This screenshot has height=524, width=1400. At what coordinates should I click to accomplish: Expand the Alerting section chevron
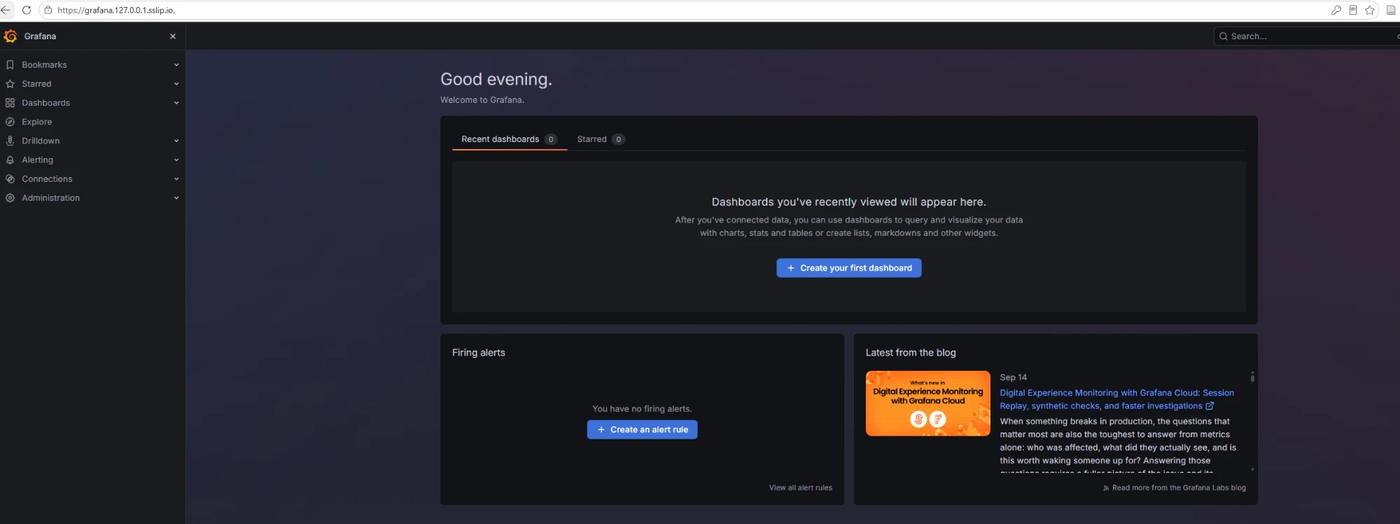(176, 160)
